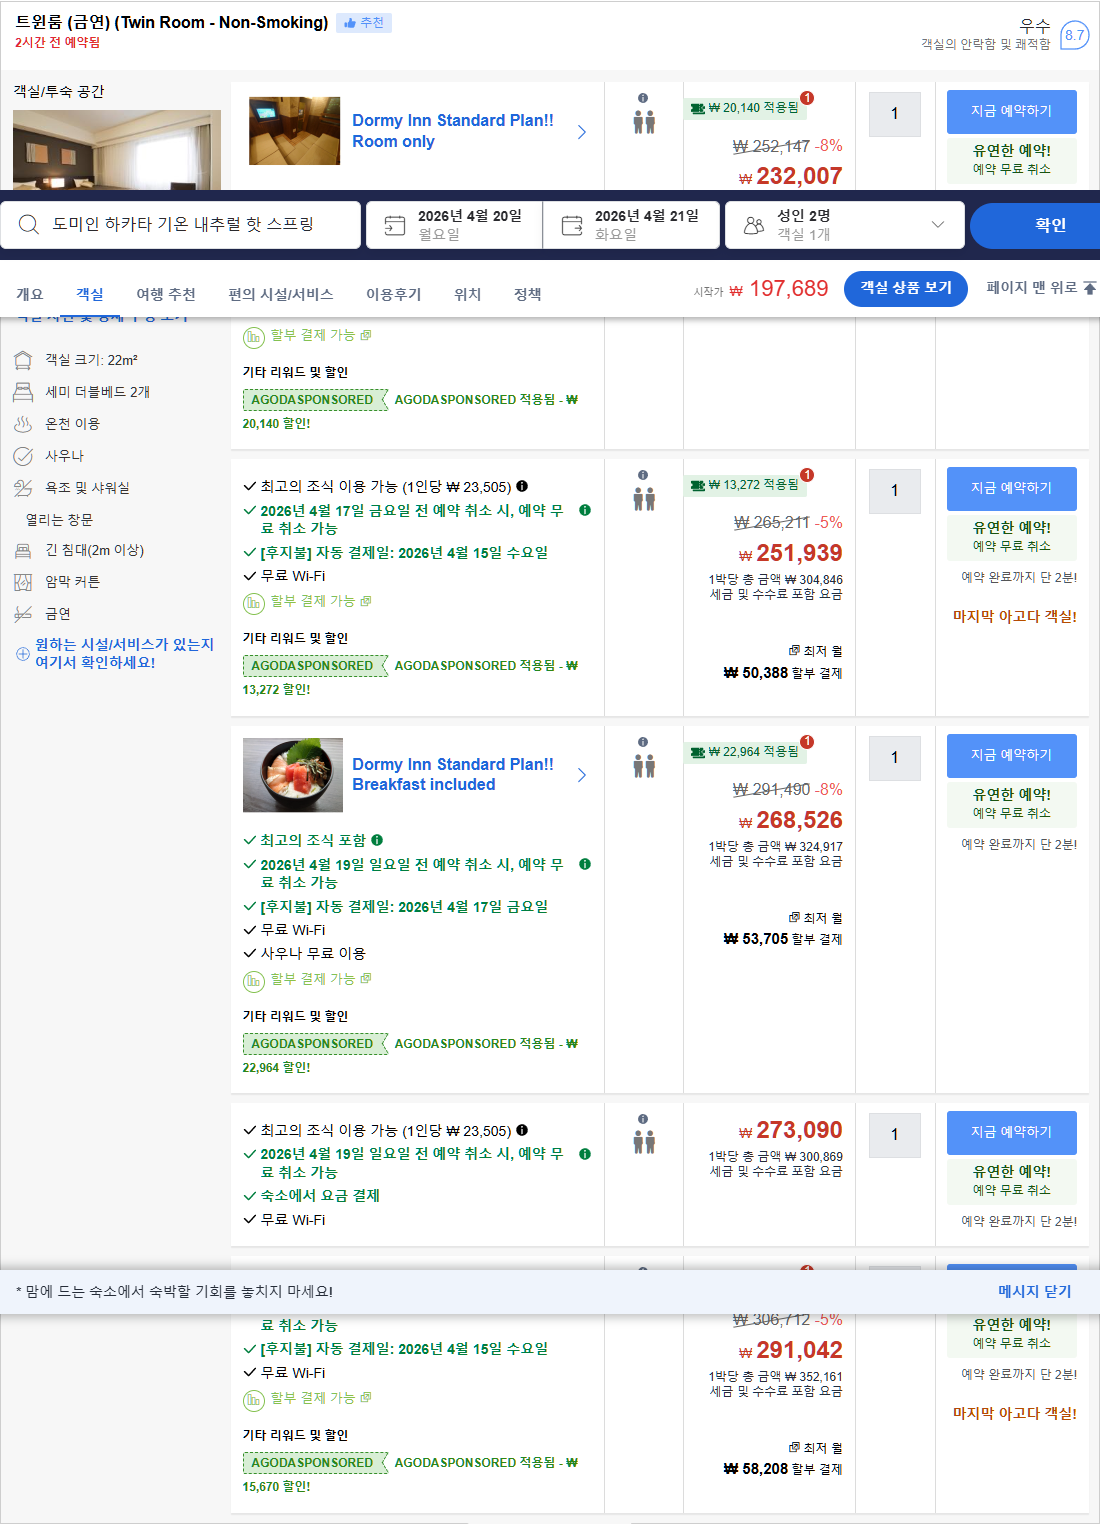Expand the Dormy Inn Standard Plan Room only details
The image size is (1100, 1524).
582,131
